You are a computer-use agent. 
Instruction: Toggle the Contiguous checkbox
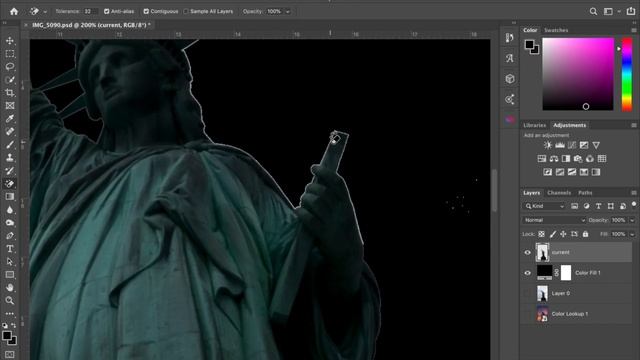pos(146,11)
